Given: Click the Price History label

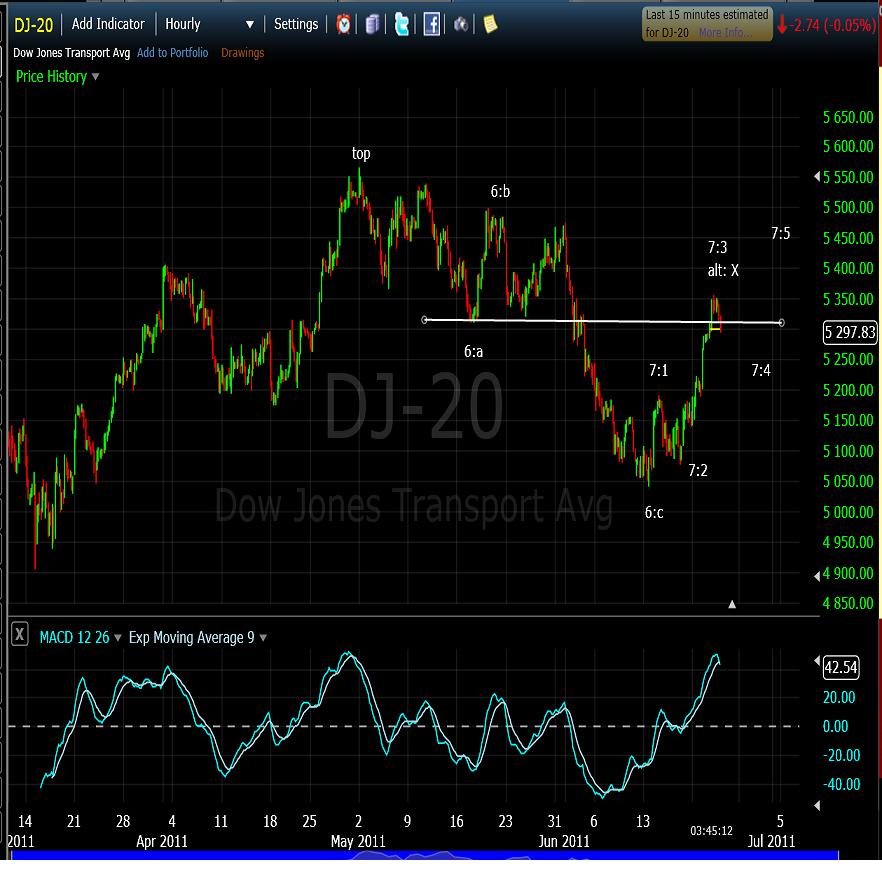Looking at the screenshot, I should 51,77.
